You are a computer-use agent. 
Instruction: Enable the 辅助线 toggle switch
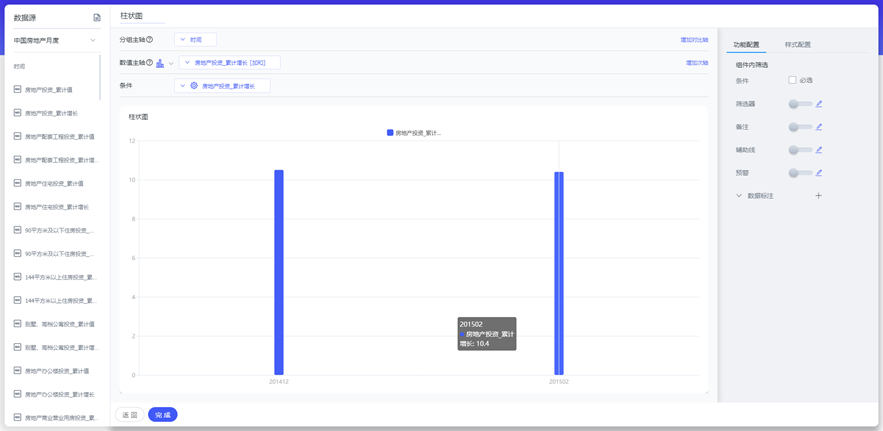tap(798, 150)
